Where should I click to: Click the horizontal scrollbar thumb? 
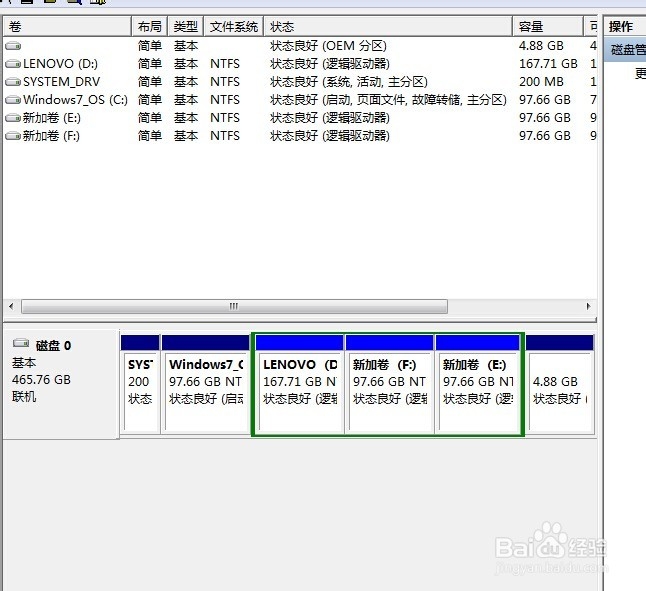click(x=234, y=306)
